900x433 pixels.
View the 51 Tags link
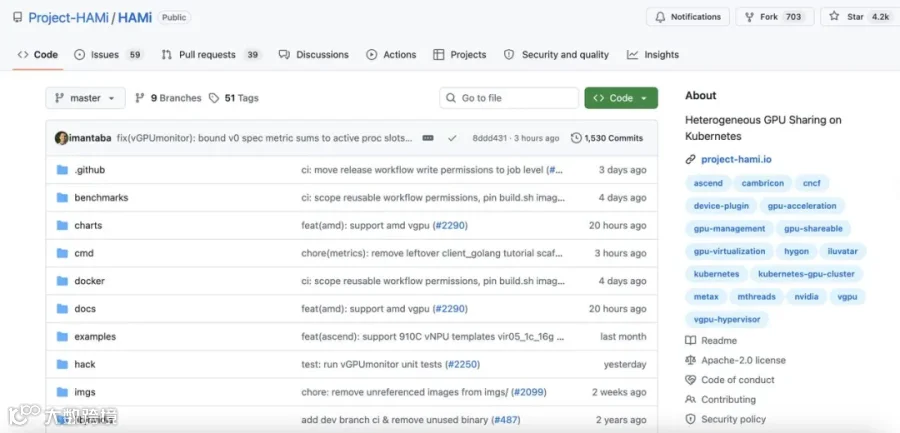[x=234, y=98]
